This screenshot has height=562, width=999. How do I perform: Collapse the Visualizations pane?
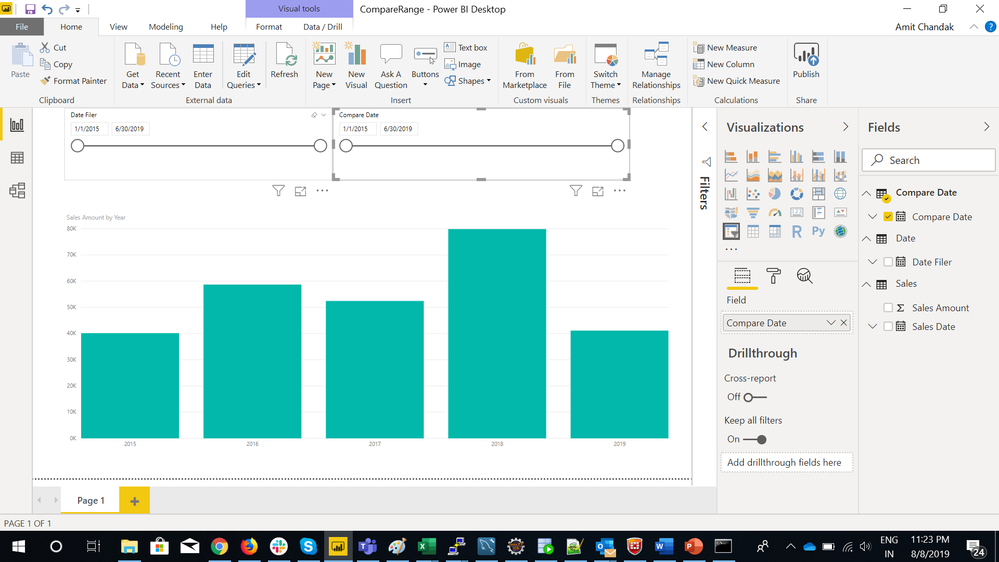tap(845, 127)
